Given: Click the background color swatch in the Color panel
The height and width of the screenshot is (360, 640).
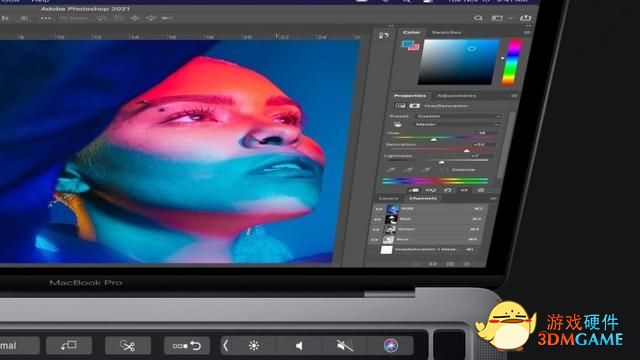Looking at the screenshot, I should (414, 47).
